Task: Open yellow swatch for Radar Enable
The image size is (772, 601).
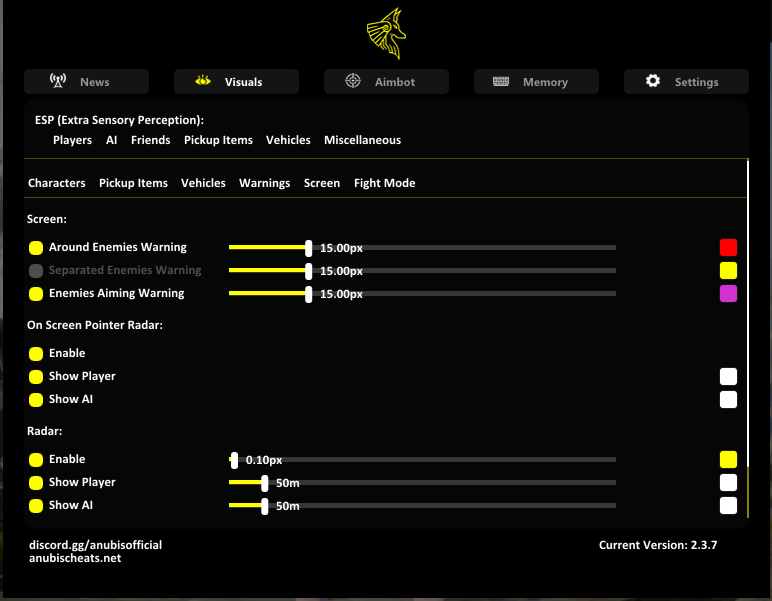Action: click(x=728, y=460)
